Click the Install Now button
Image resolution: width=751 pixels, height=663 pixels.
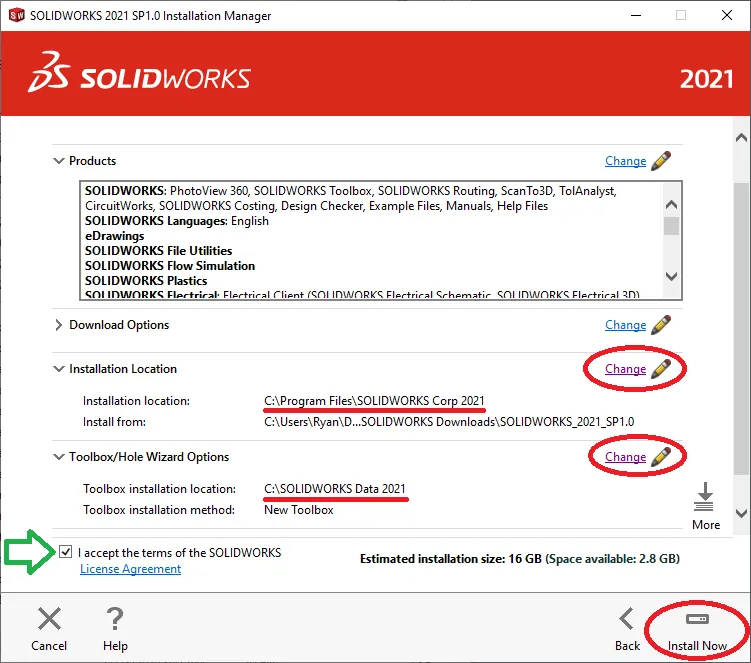[x=697, y=630]
